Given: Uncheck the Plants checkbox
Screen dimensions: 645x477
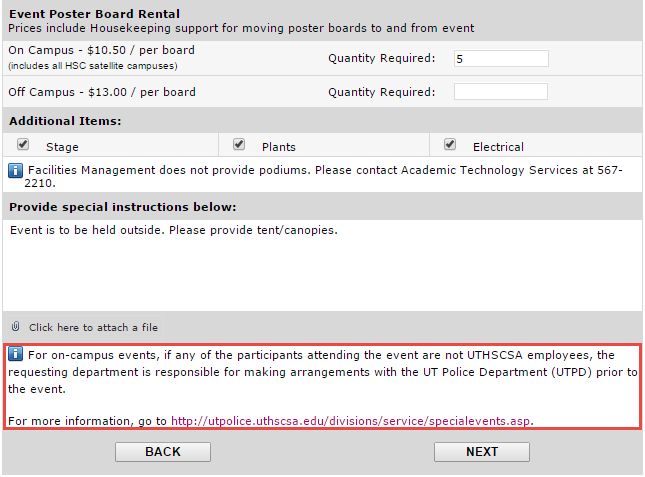Looking at the screenshot, I should click(x=239, y=145).
